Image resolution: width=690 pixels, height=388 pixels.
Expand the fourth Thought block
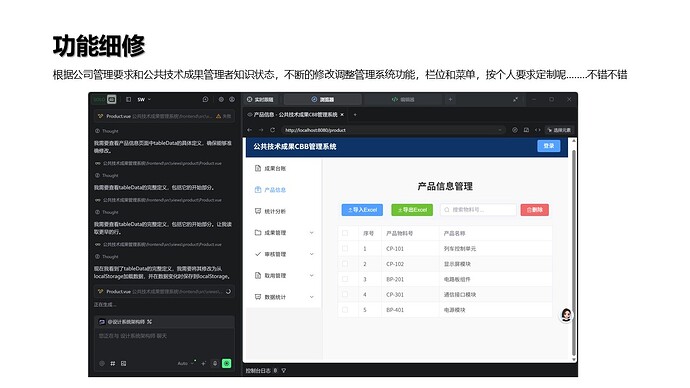(x=107, y=256)
